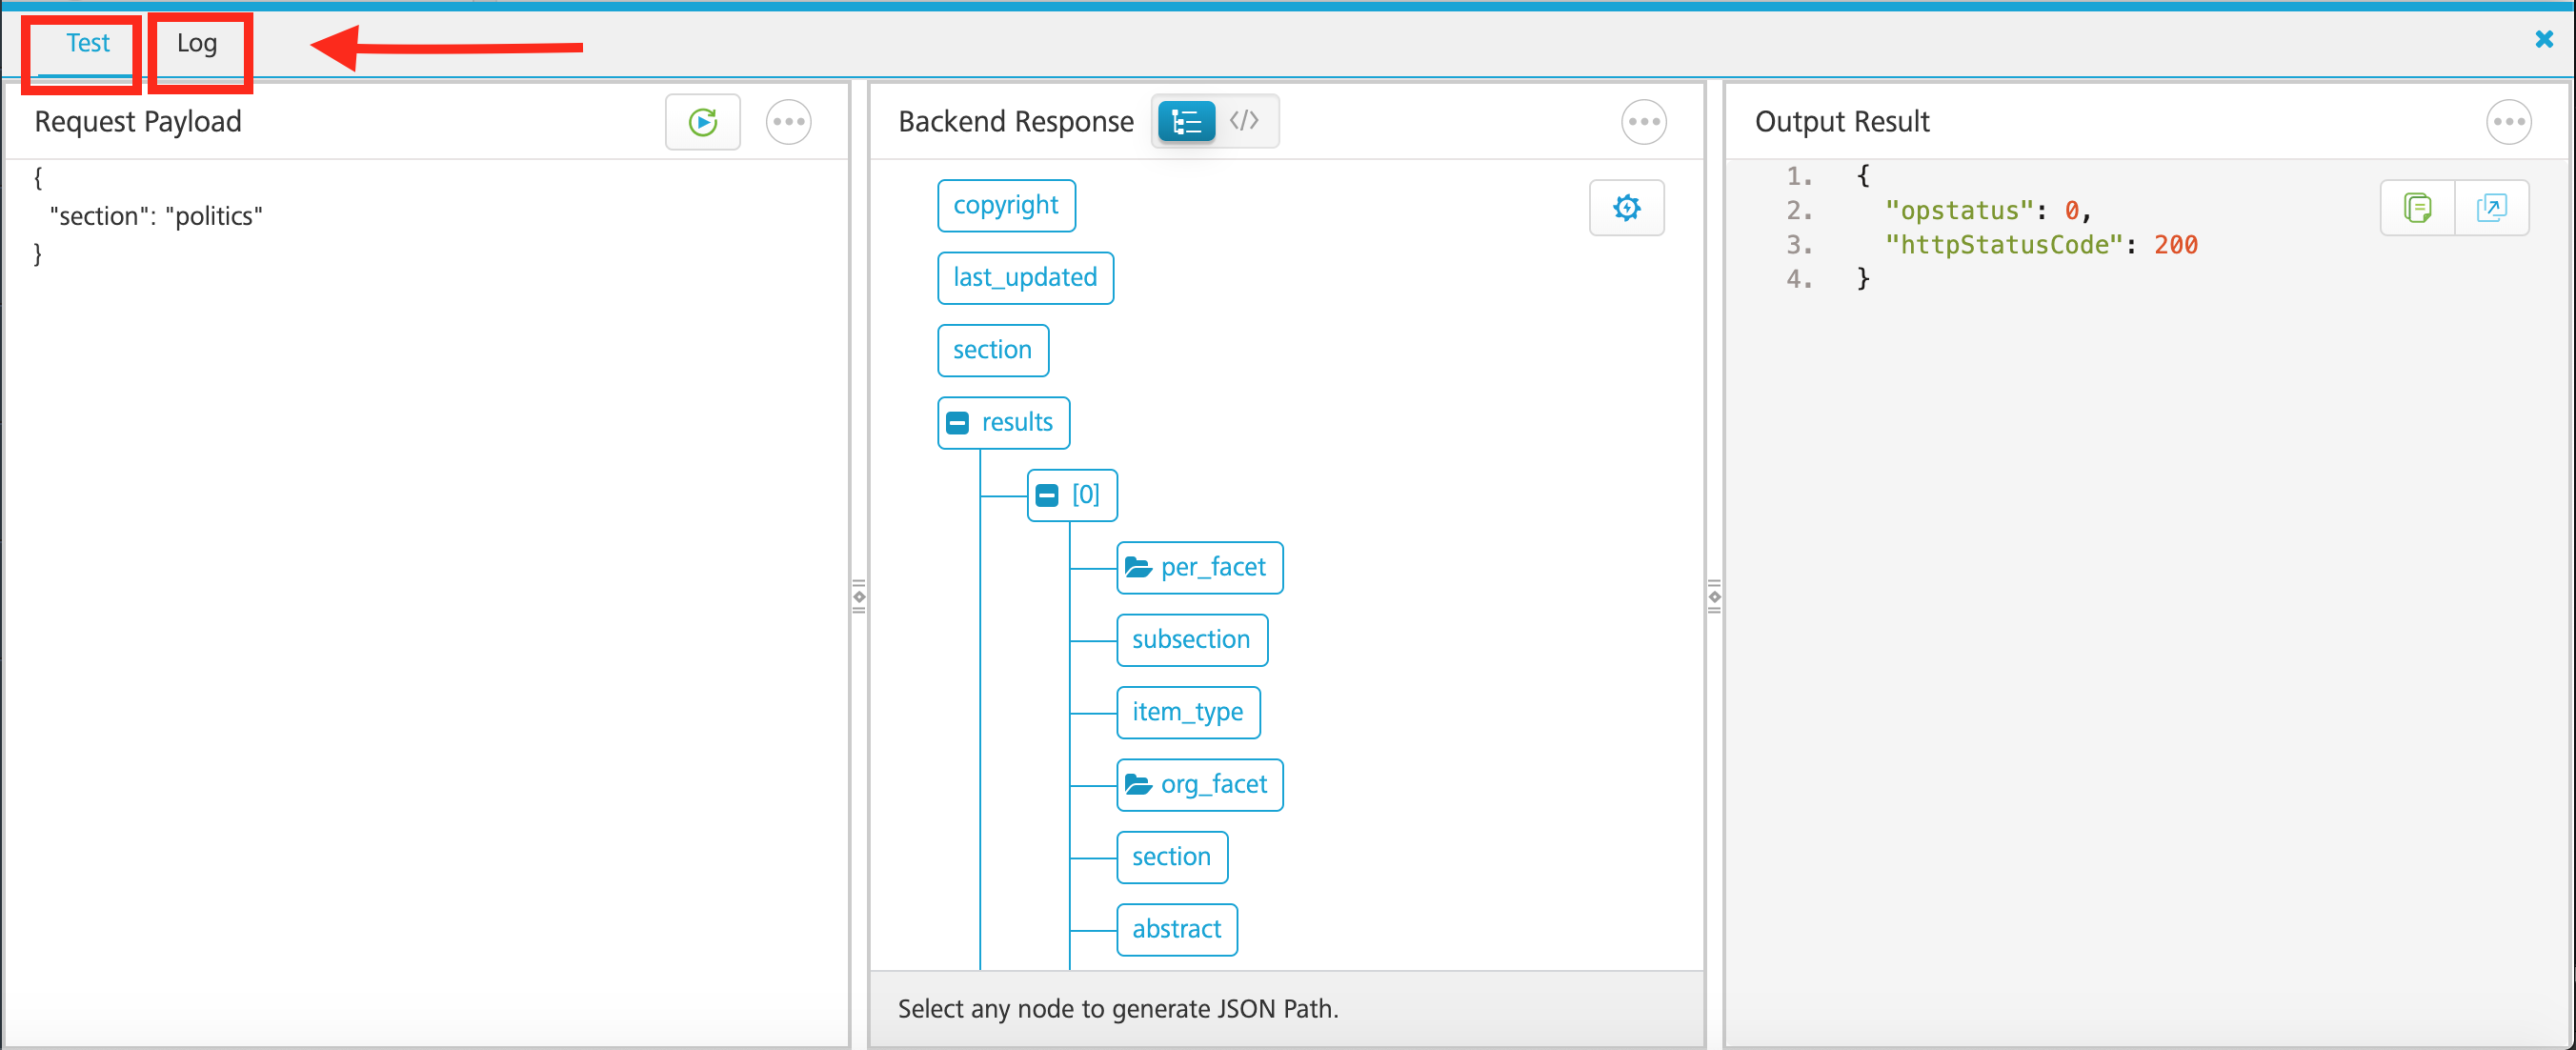This screenshot has width=2576, height=1050.
Task: Select the last_updated node
Action: [1025, 277]
